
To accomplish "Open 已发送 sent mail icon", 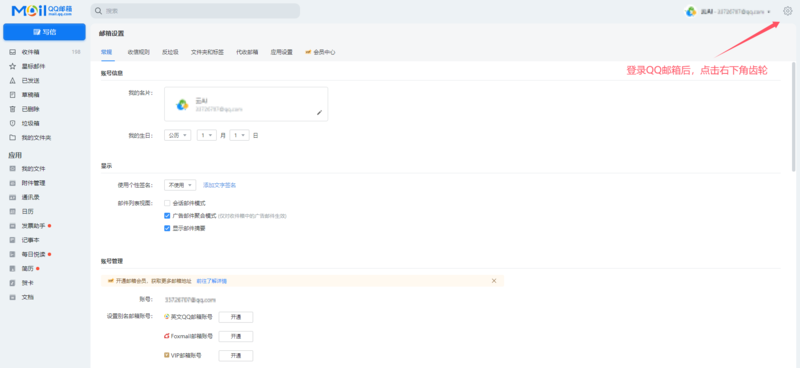I will coord(13,81).
